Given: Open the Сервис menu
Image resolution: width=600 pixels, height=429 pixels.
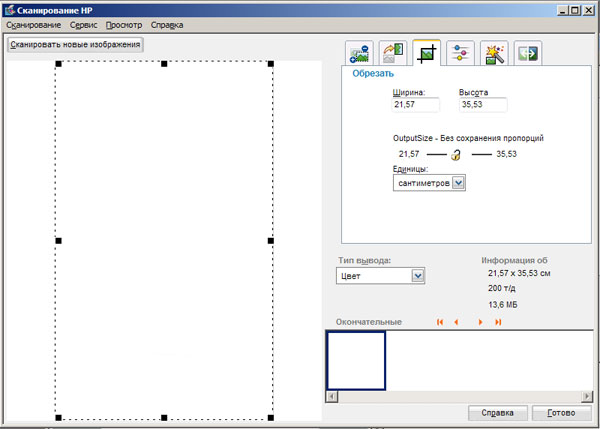Looking at the screenshot, I should pos(83,25).
